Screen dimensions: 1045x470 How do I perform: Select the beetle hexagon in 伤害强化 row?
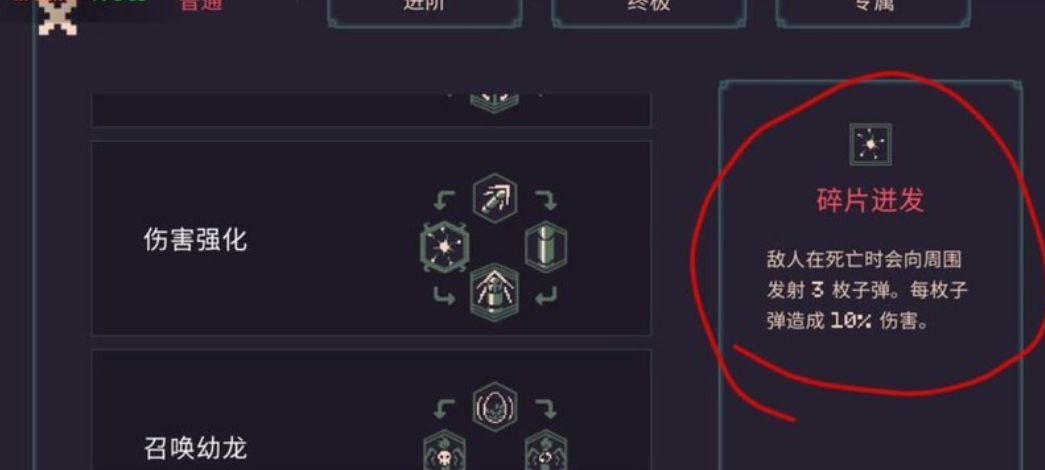(x=495, y=293)
